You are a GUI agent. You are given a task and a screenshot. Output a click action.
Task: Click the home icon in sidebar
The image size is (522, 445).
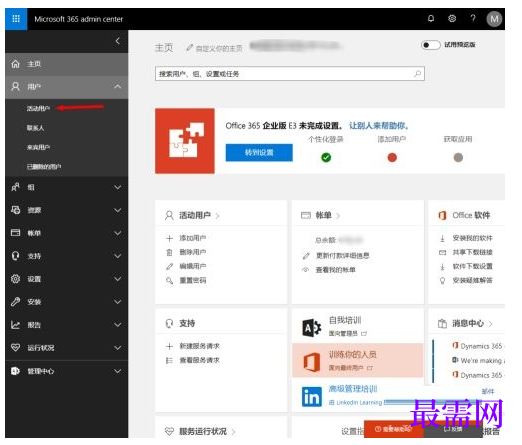(x=15, y=64)
